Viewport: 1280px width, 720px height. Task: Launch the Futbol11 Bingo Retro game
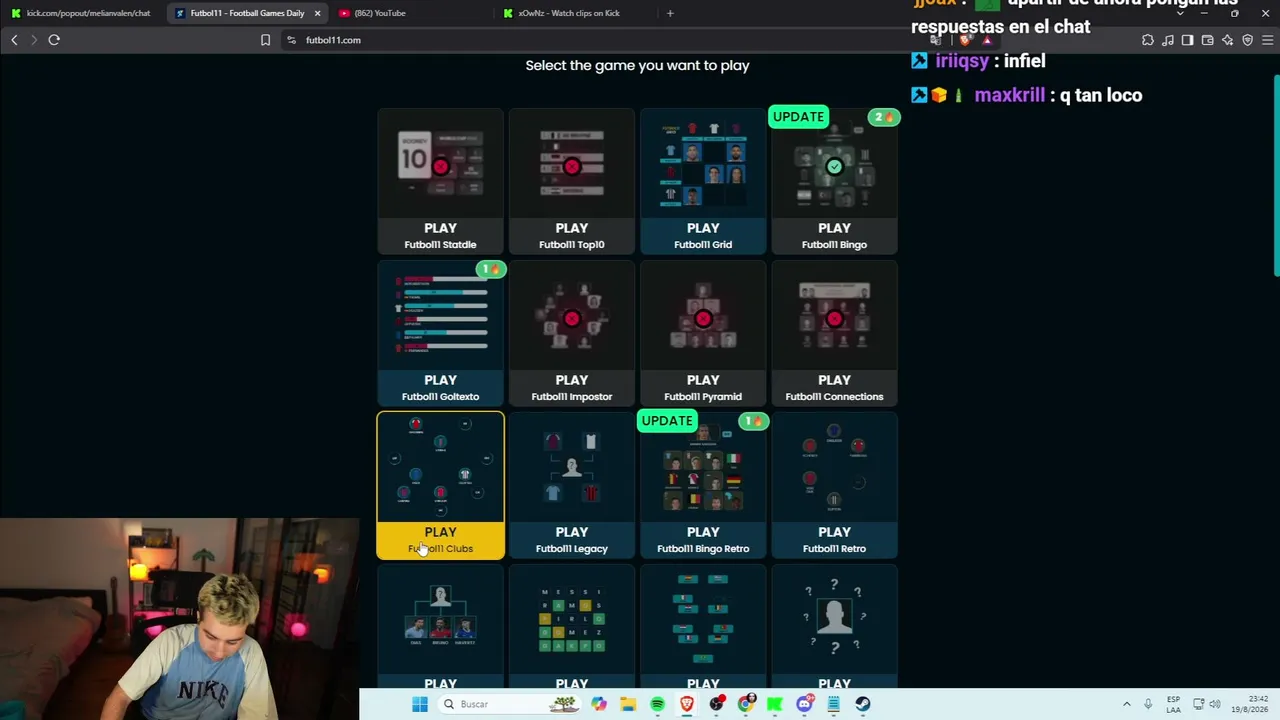(x=703, y=485)
